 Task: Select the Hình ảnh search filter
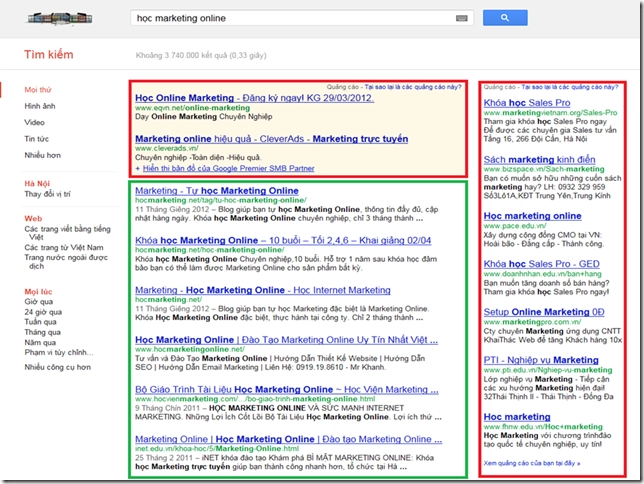coord(40,106)
